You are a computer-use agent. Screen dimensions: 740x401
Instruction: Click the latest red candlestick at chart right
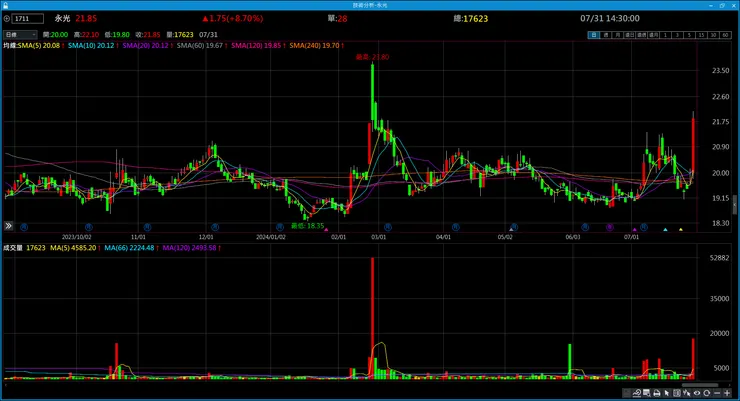[693, 145]
